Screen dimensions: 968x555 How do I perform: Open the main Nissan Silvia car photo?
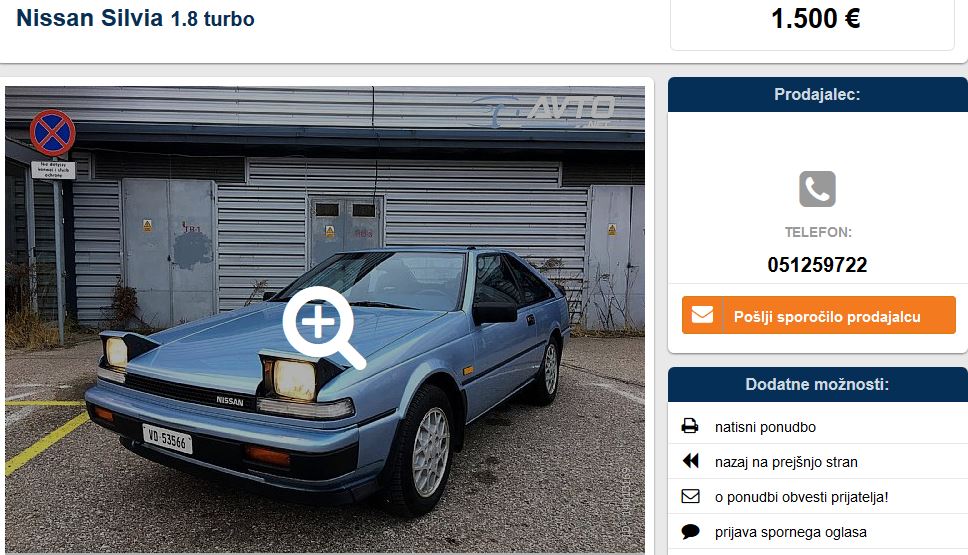coord(325,319)
